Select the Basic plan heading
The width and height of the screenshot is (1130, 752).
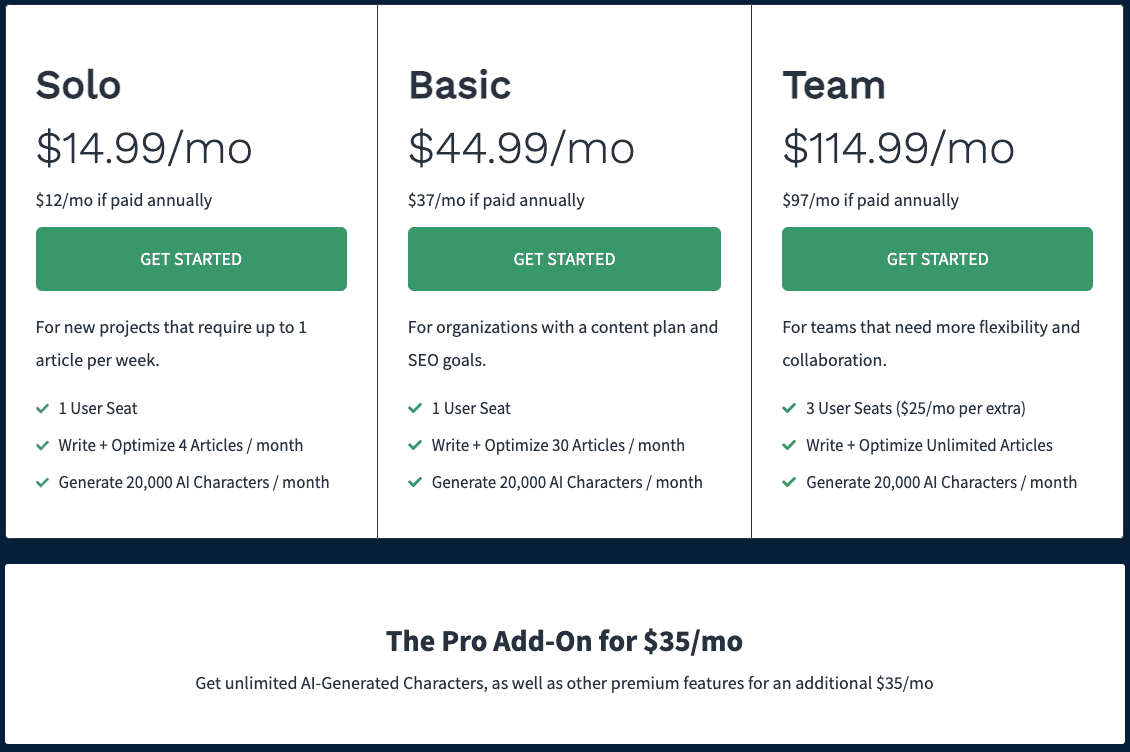tap(460, 85)
